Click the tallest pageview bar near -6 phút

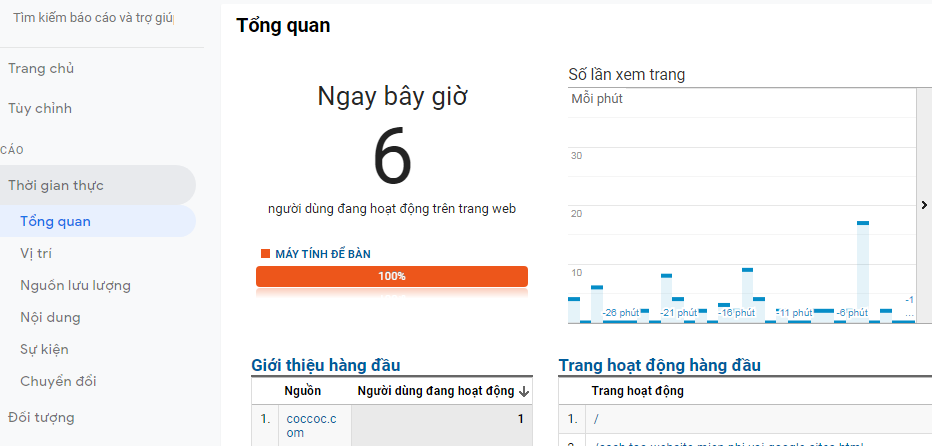[x=862, y=272]
